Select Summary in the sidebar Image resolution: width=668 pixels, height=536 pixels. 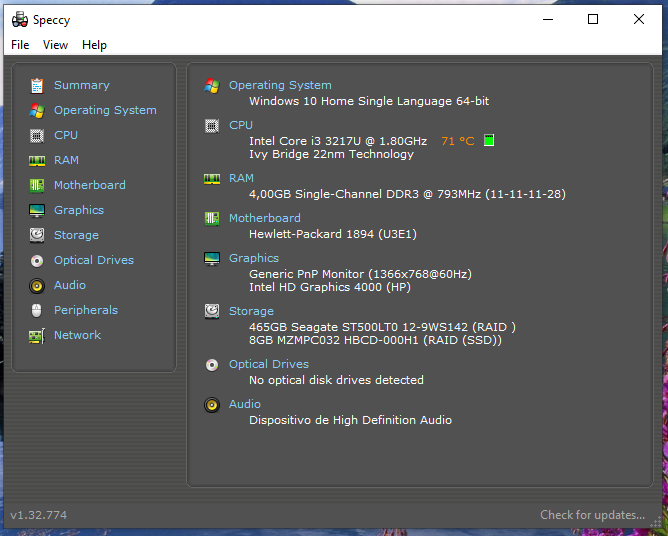[82, 85]
